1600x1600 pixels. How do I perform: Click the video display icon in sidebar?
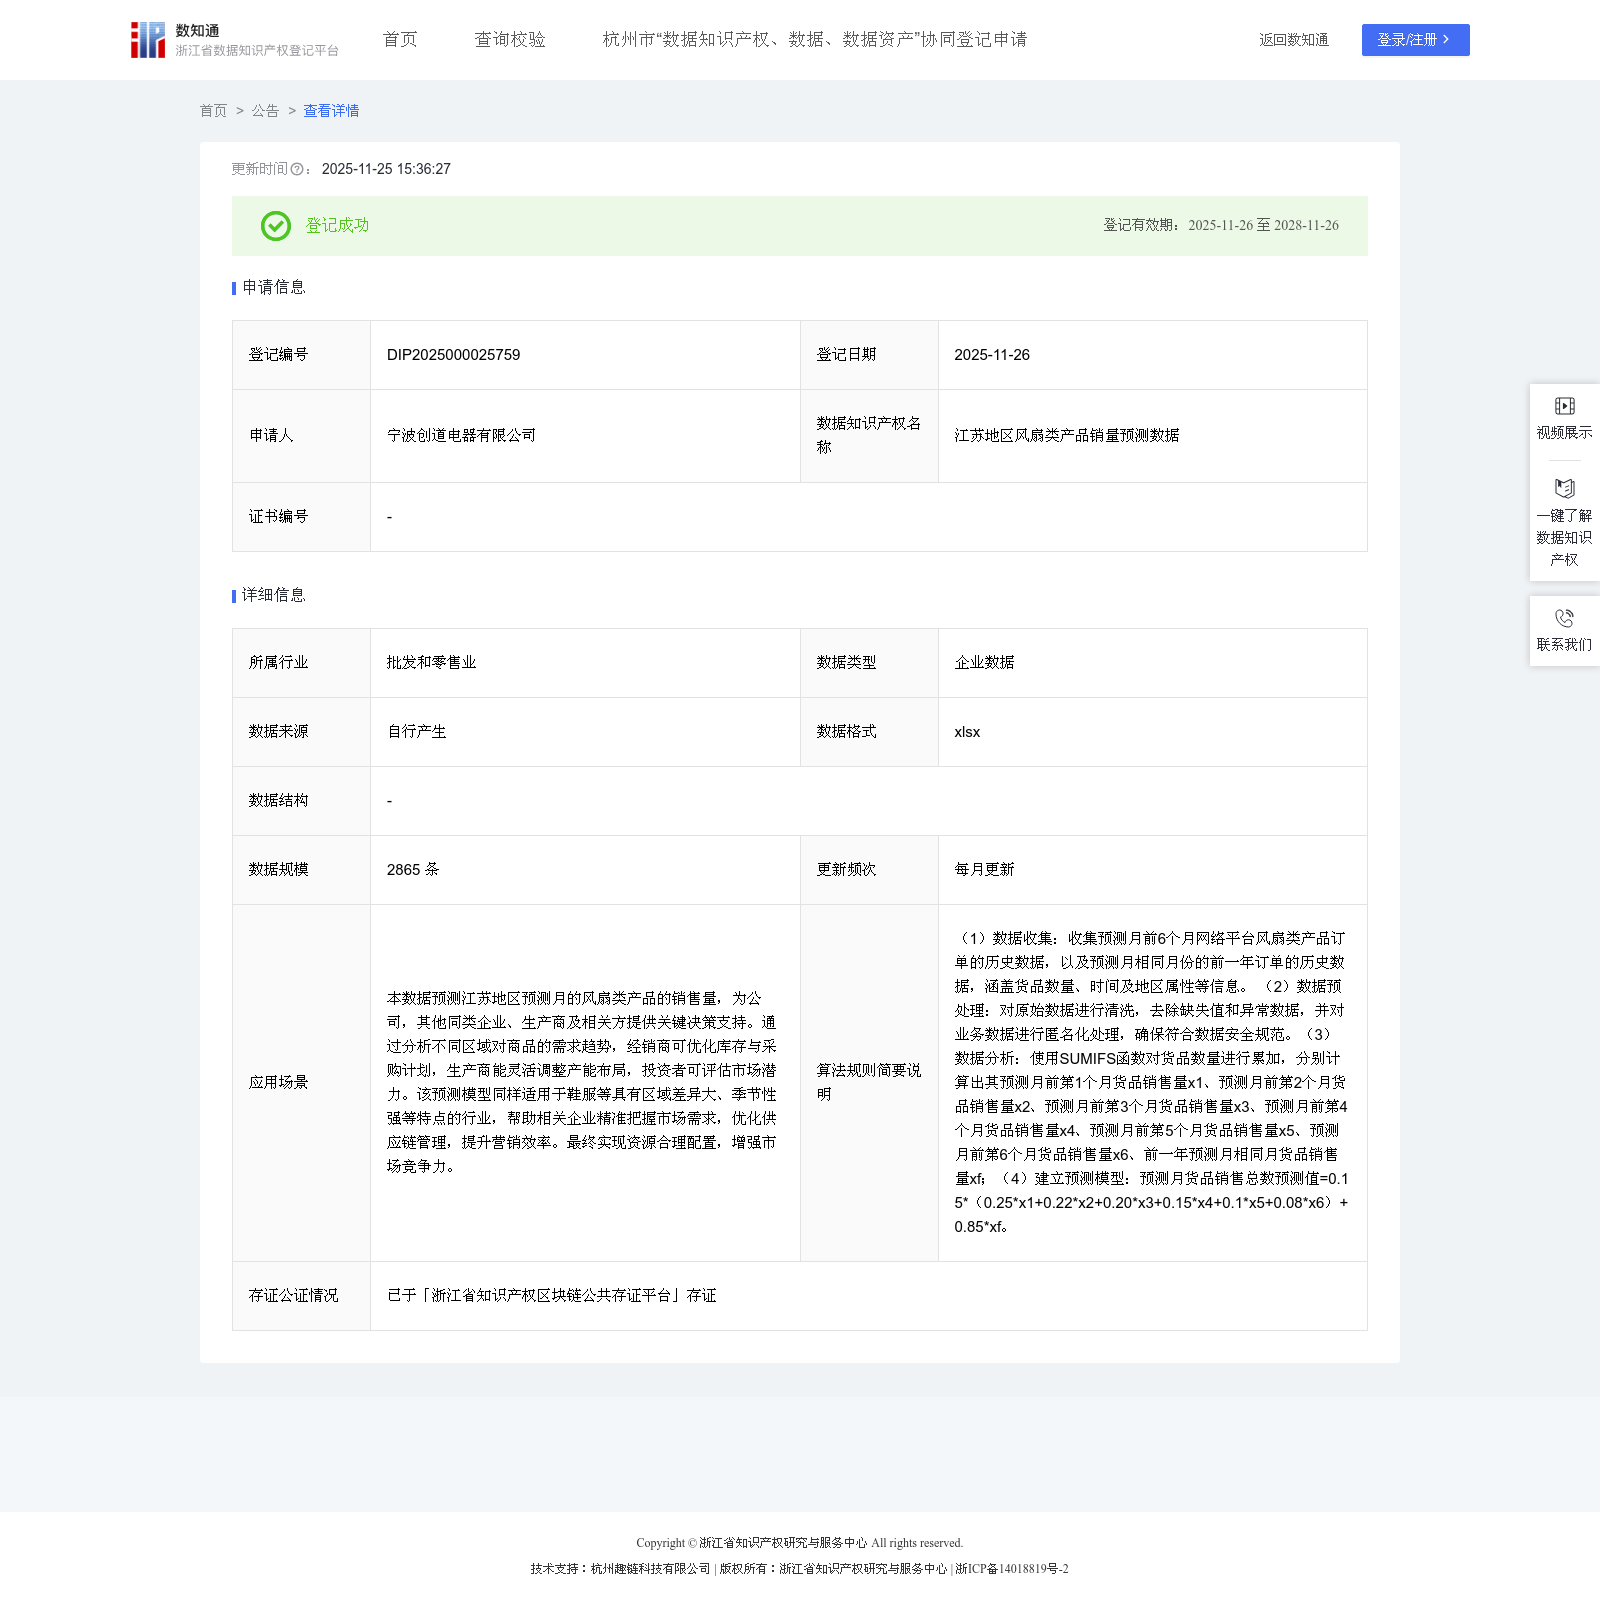pos(1564,406)
